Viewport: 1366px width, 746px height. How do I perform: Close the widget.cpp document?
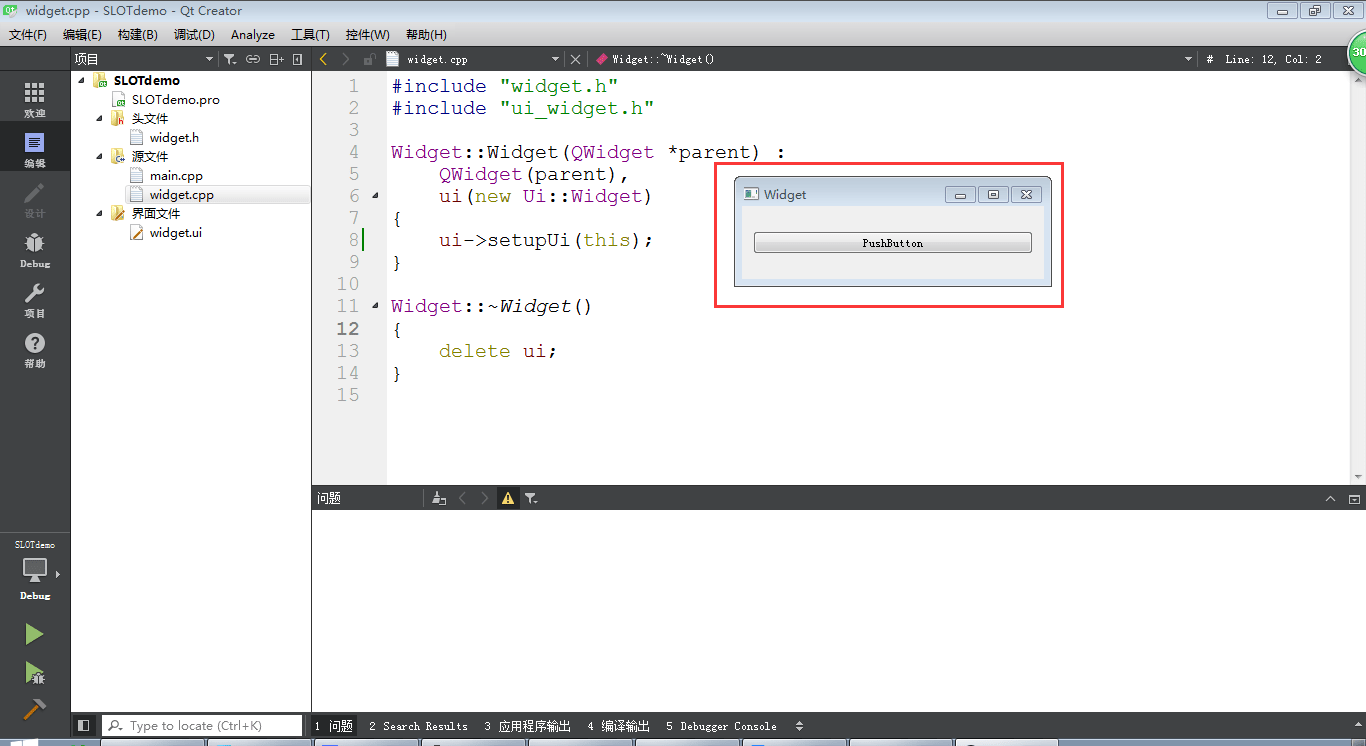(575, 59)
